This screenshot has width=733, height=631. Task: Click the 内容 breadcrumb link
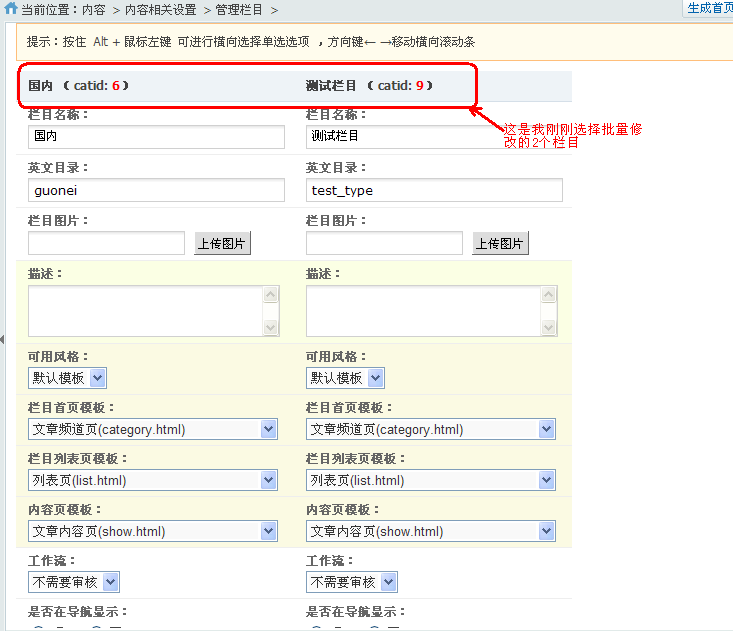(93, 10)
